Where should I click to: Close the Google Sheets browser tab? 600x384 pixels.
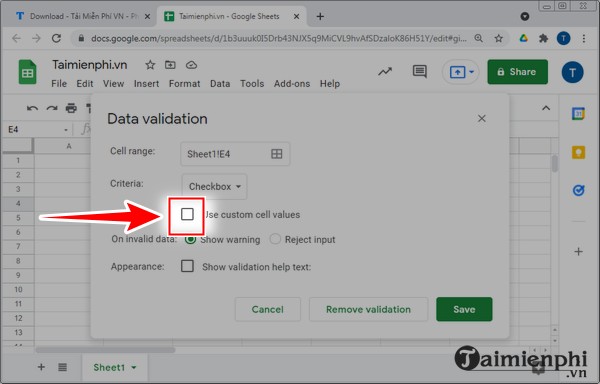point(296,16)
